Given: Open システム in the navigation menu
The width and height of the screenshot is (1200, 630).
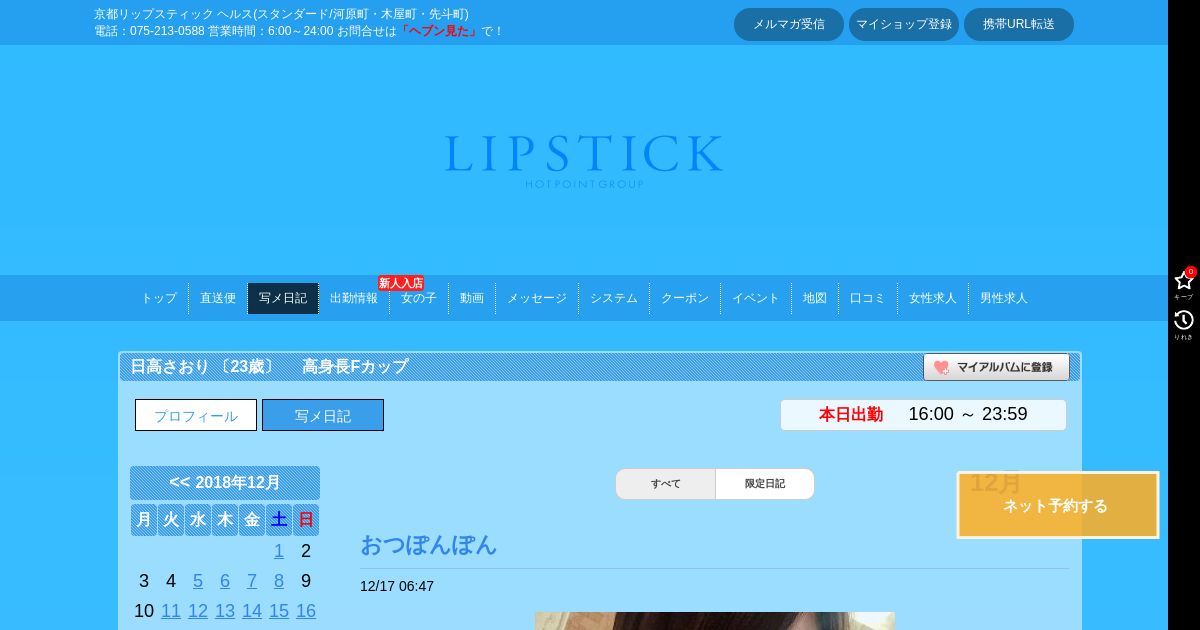Looking at the screenshot, I should pos(614,298).
